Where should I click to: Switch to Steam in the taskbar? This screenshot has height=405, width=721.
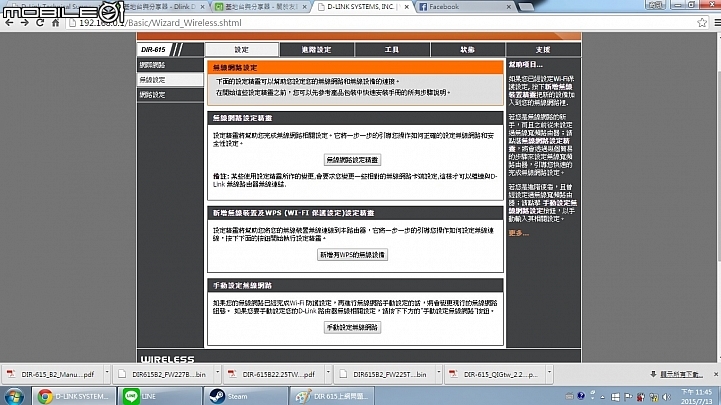click(246, 396)
